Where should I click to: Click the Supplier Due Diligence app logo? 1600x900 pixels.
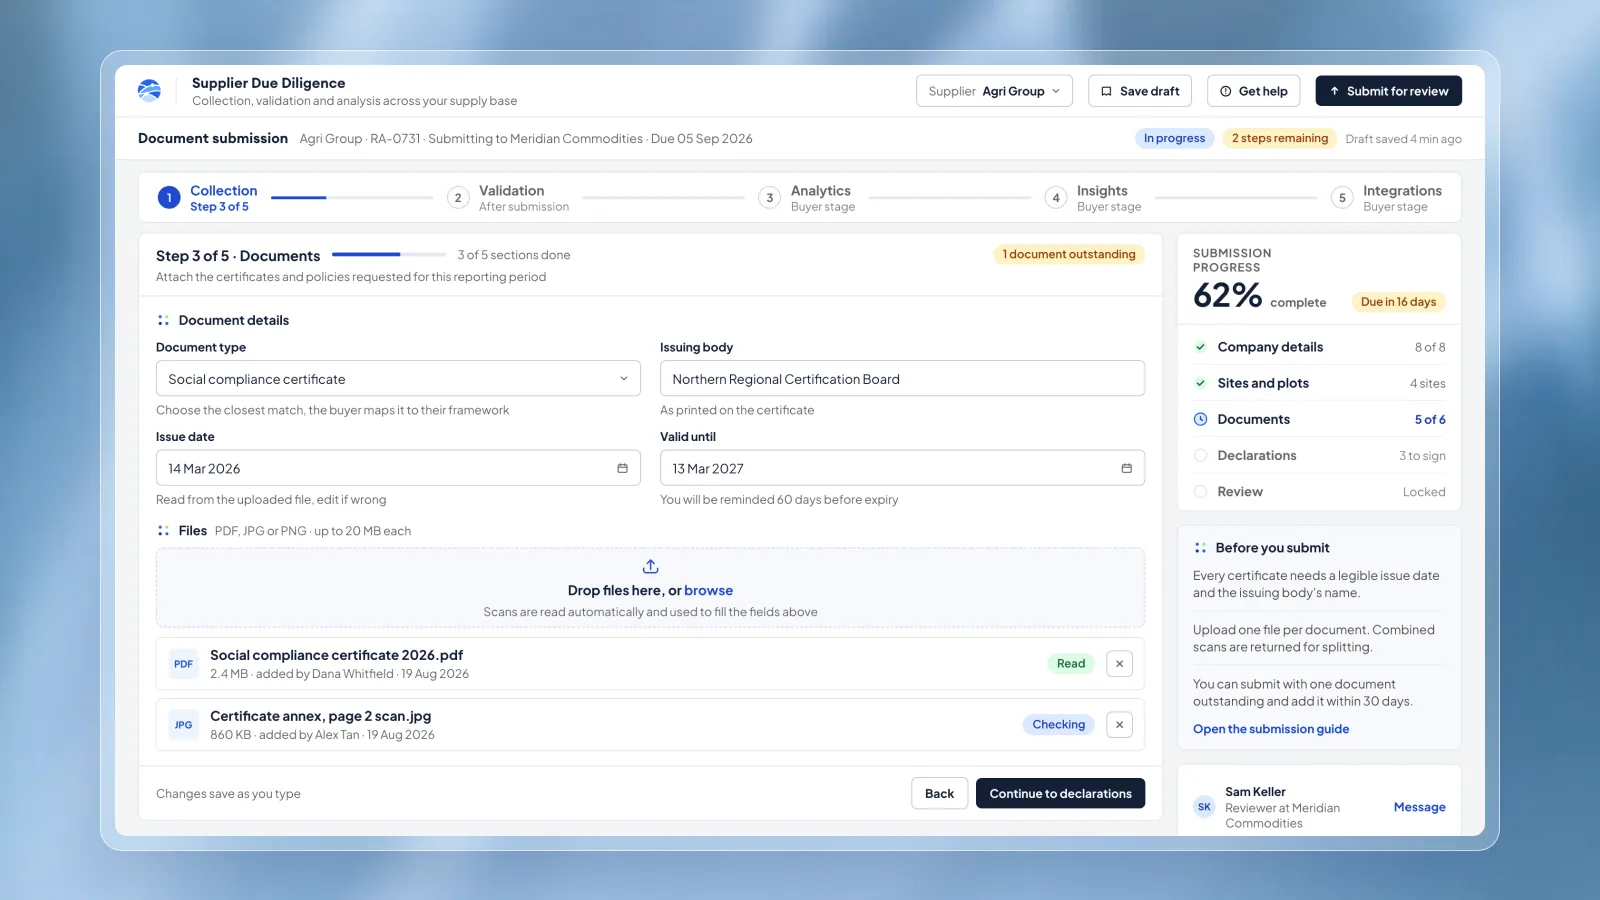149,91
